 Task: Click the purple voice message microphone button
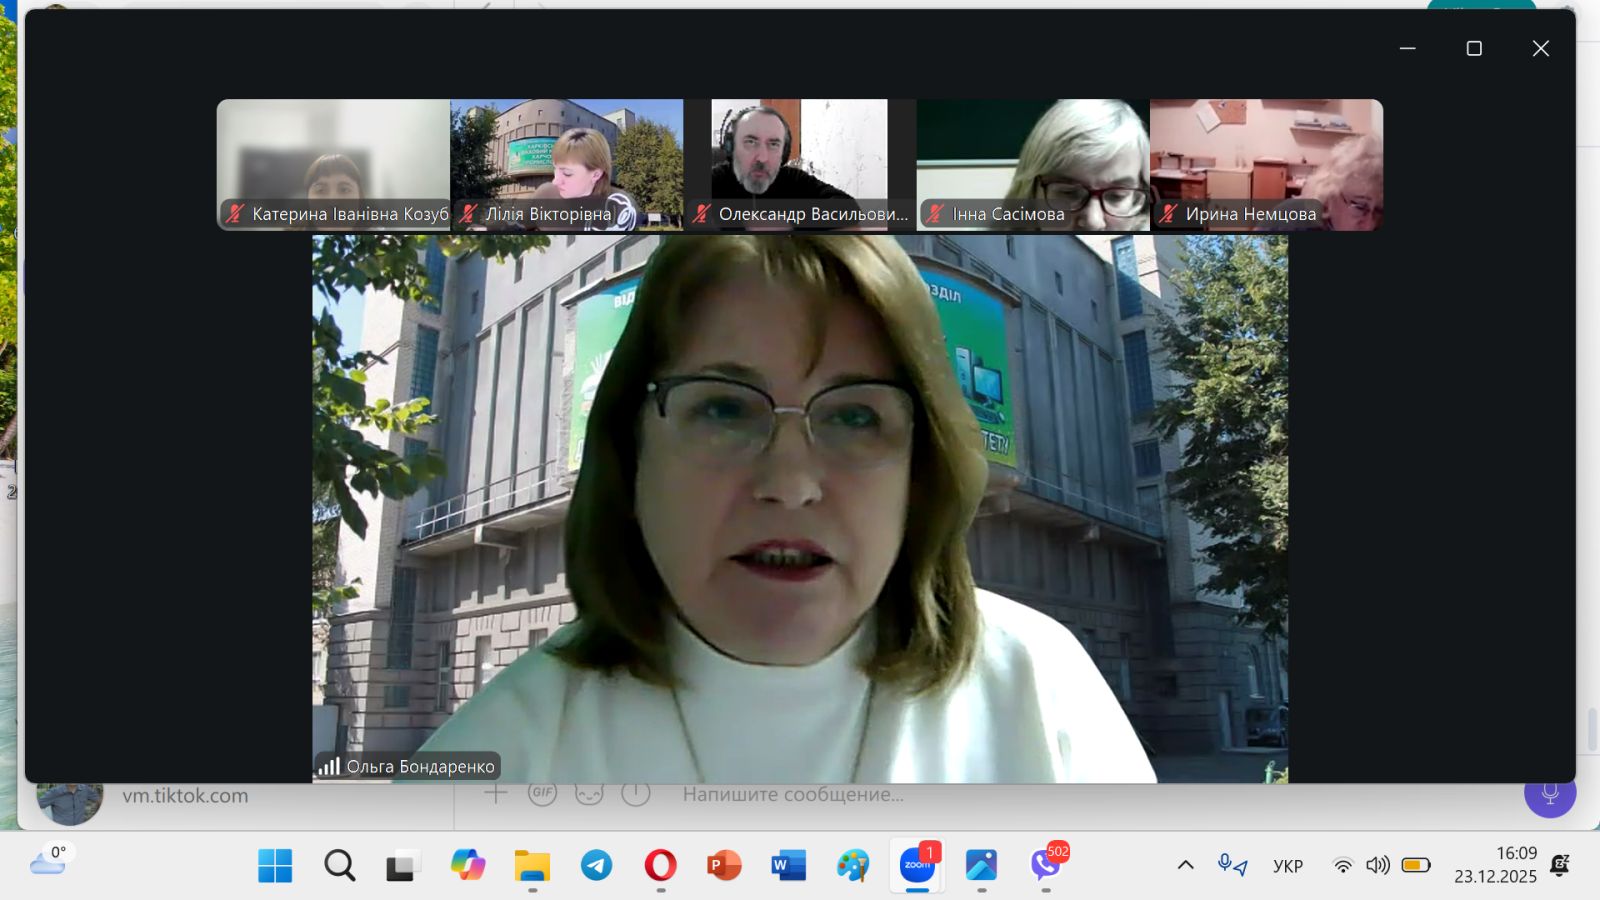coord(1549,794)
